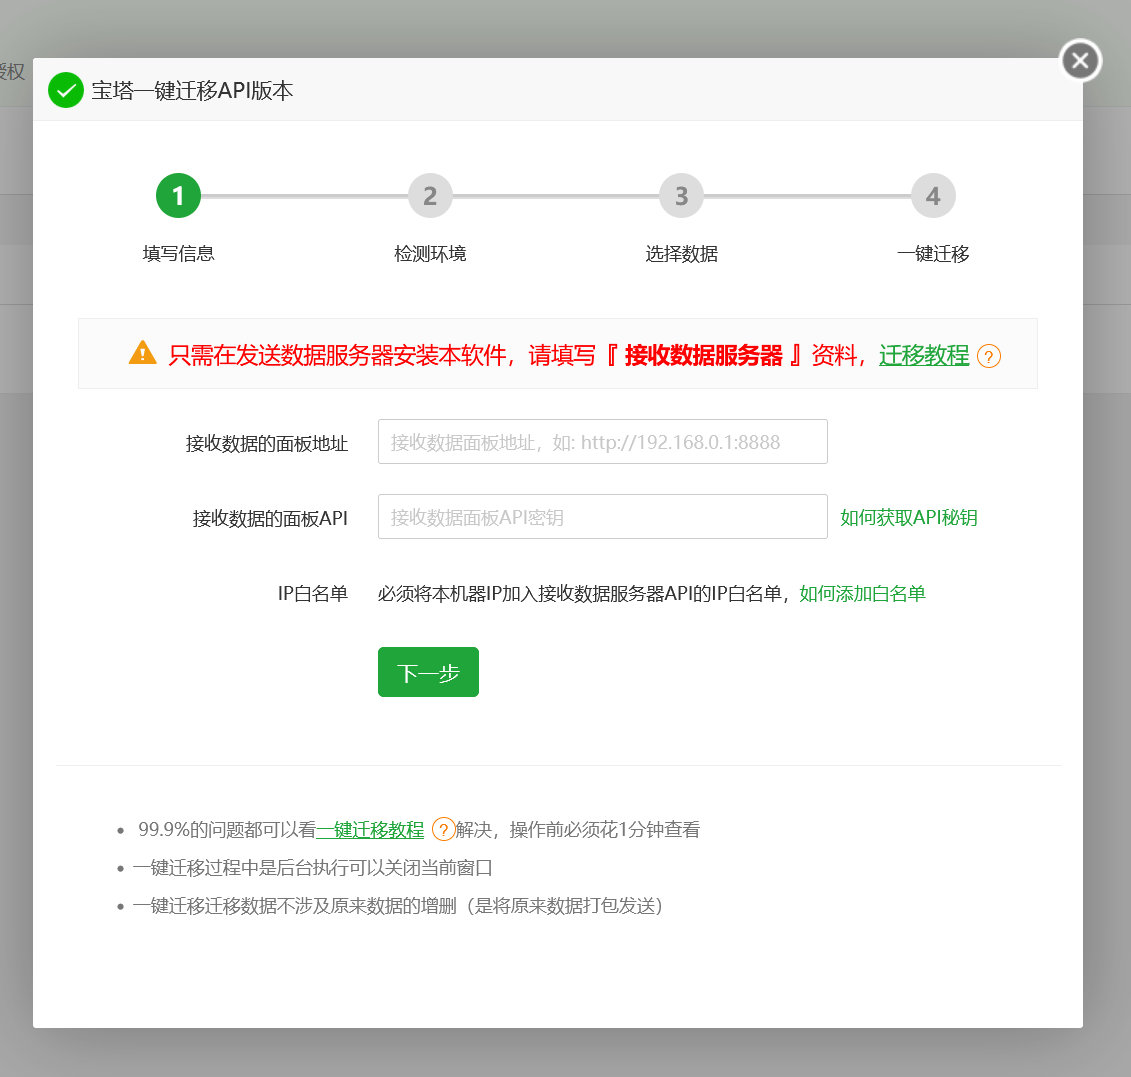Click step 3 circle 选择数据
This screenshot has width=1131, height=1077.
[x=681, y=195]
